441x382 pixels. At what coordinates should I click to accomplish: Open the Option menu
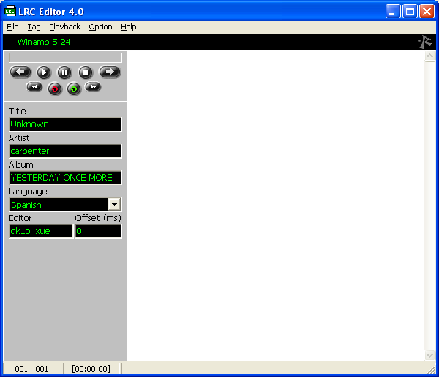100,27
